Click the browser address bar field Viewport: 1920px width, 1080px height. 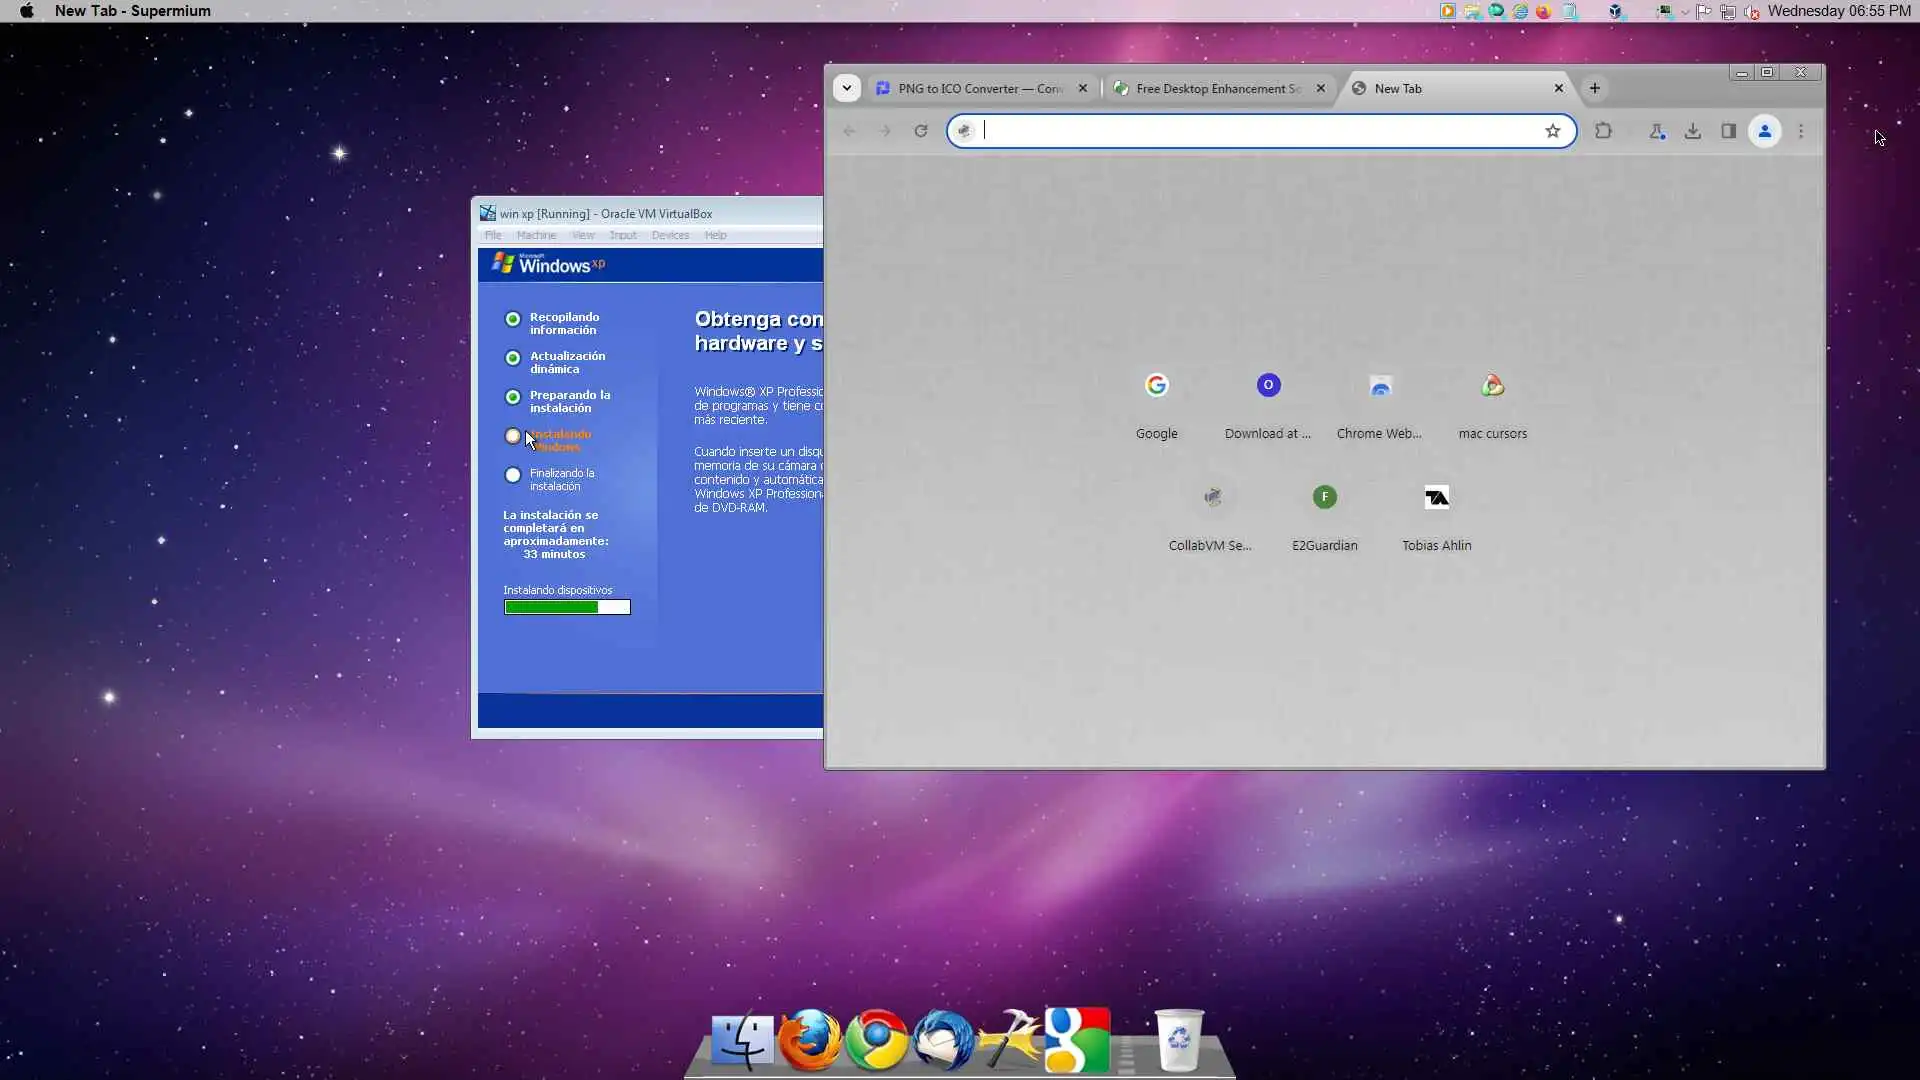(x=1250, y=131)
